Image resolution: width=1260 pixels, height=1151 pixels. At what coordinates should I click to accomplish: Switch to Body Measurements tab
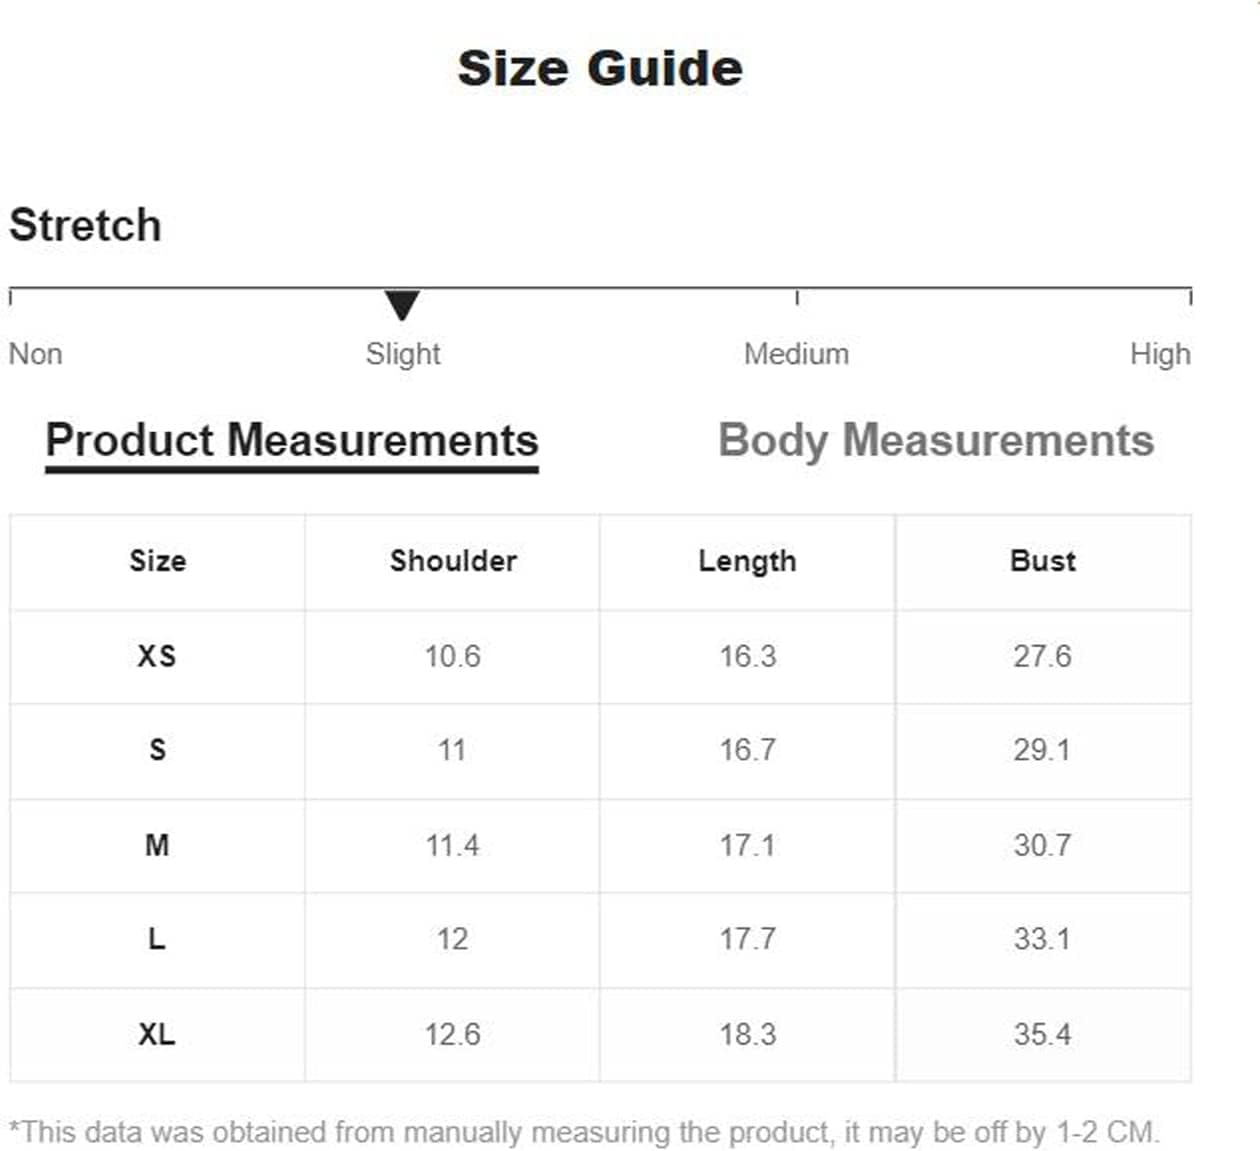pos(936,440)
